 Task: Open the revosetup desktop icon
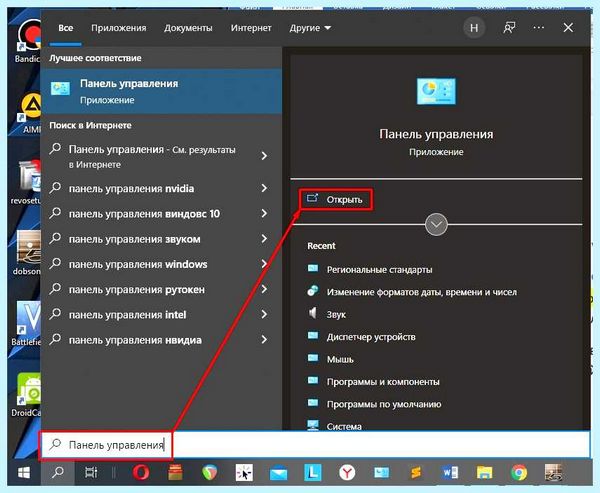pyautogui.click(x=26, y=182)
